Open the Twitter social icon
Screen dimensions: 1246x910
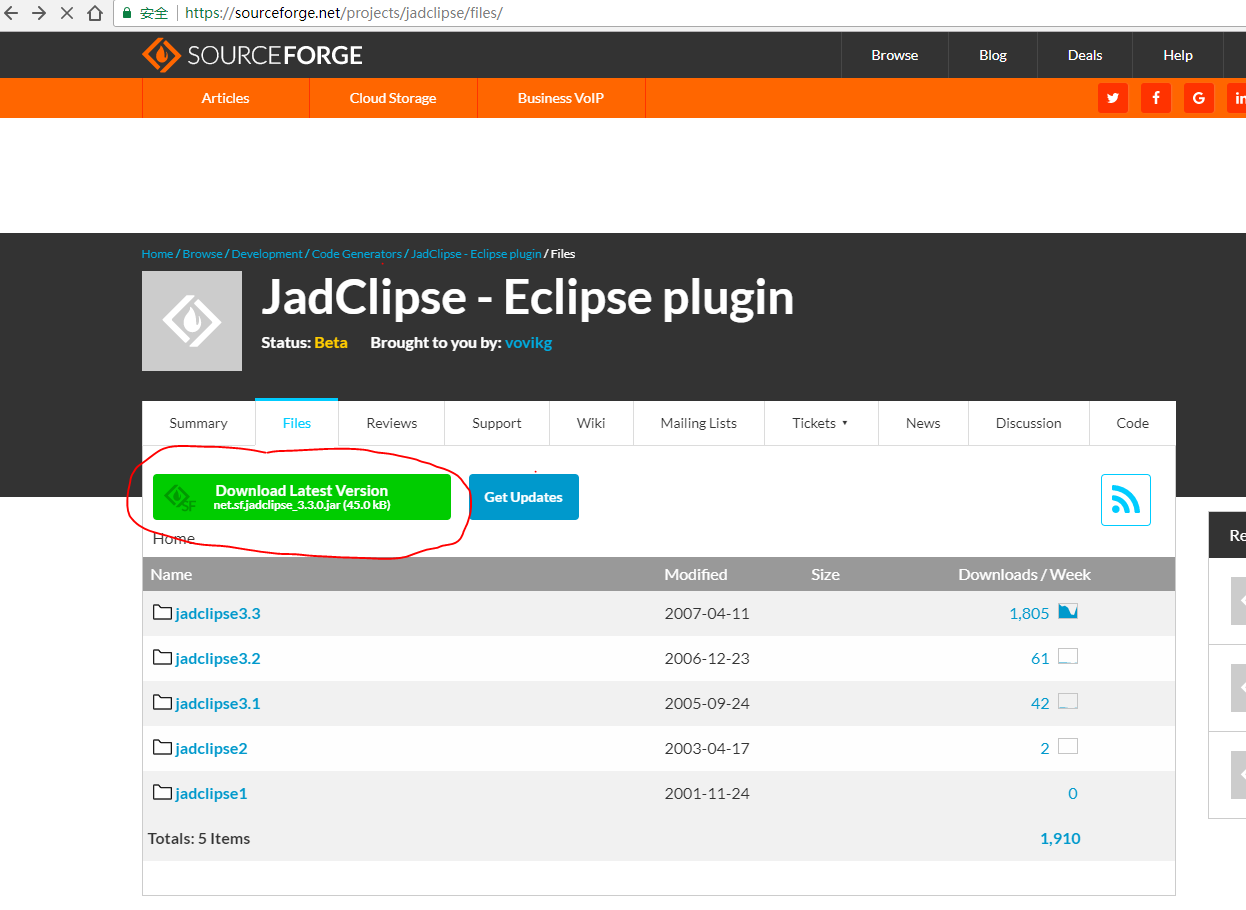[x=1113, y=98]
